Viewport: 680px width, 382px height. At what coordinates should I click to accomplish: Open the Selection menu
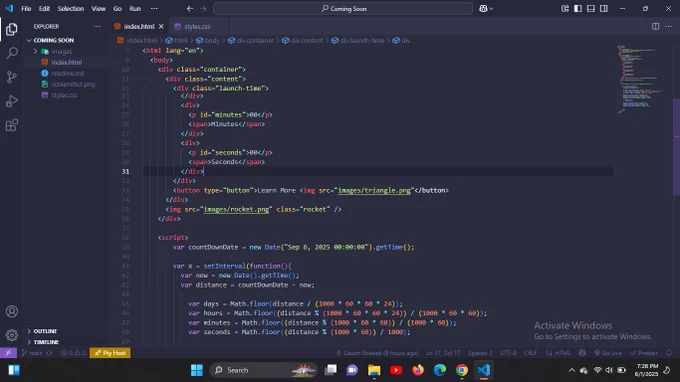click(70, 8)
